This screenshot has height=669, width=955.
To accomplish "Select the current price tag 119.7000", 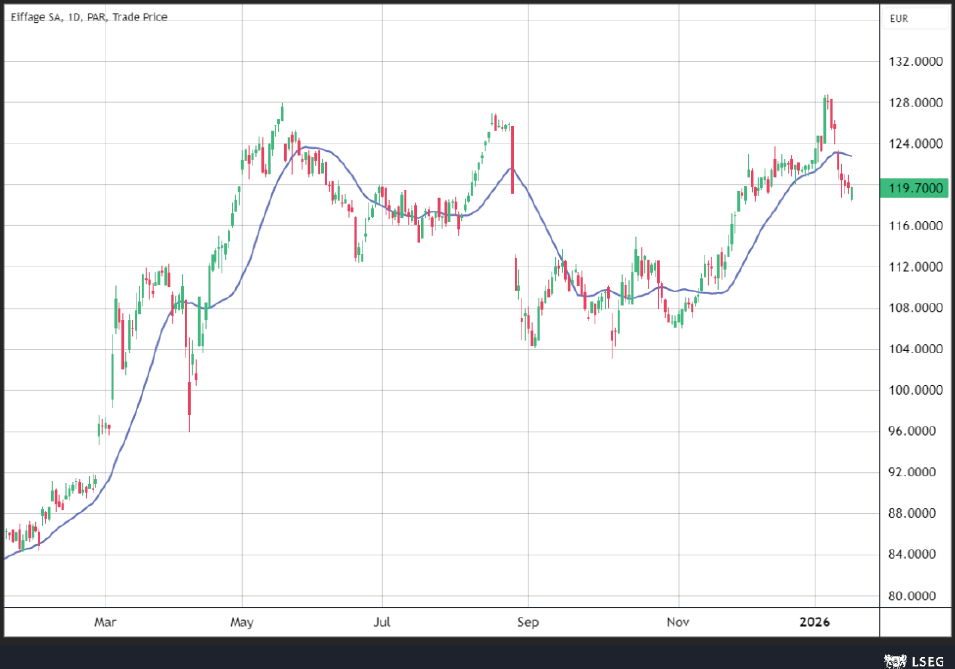I will click(x=915, y=188).
